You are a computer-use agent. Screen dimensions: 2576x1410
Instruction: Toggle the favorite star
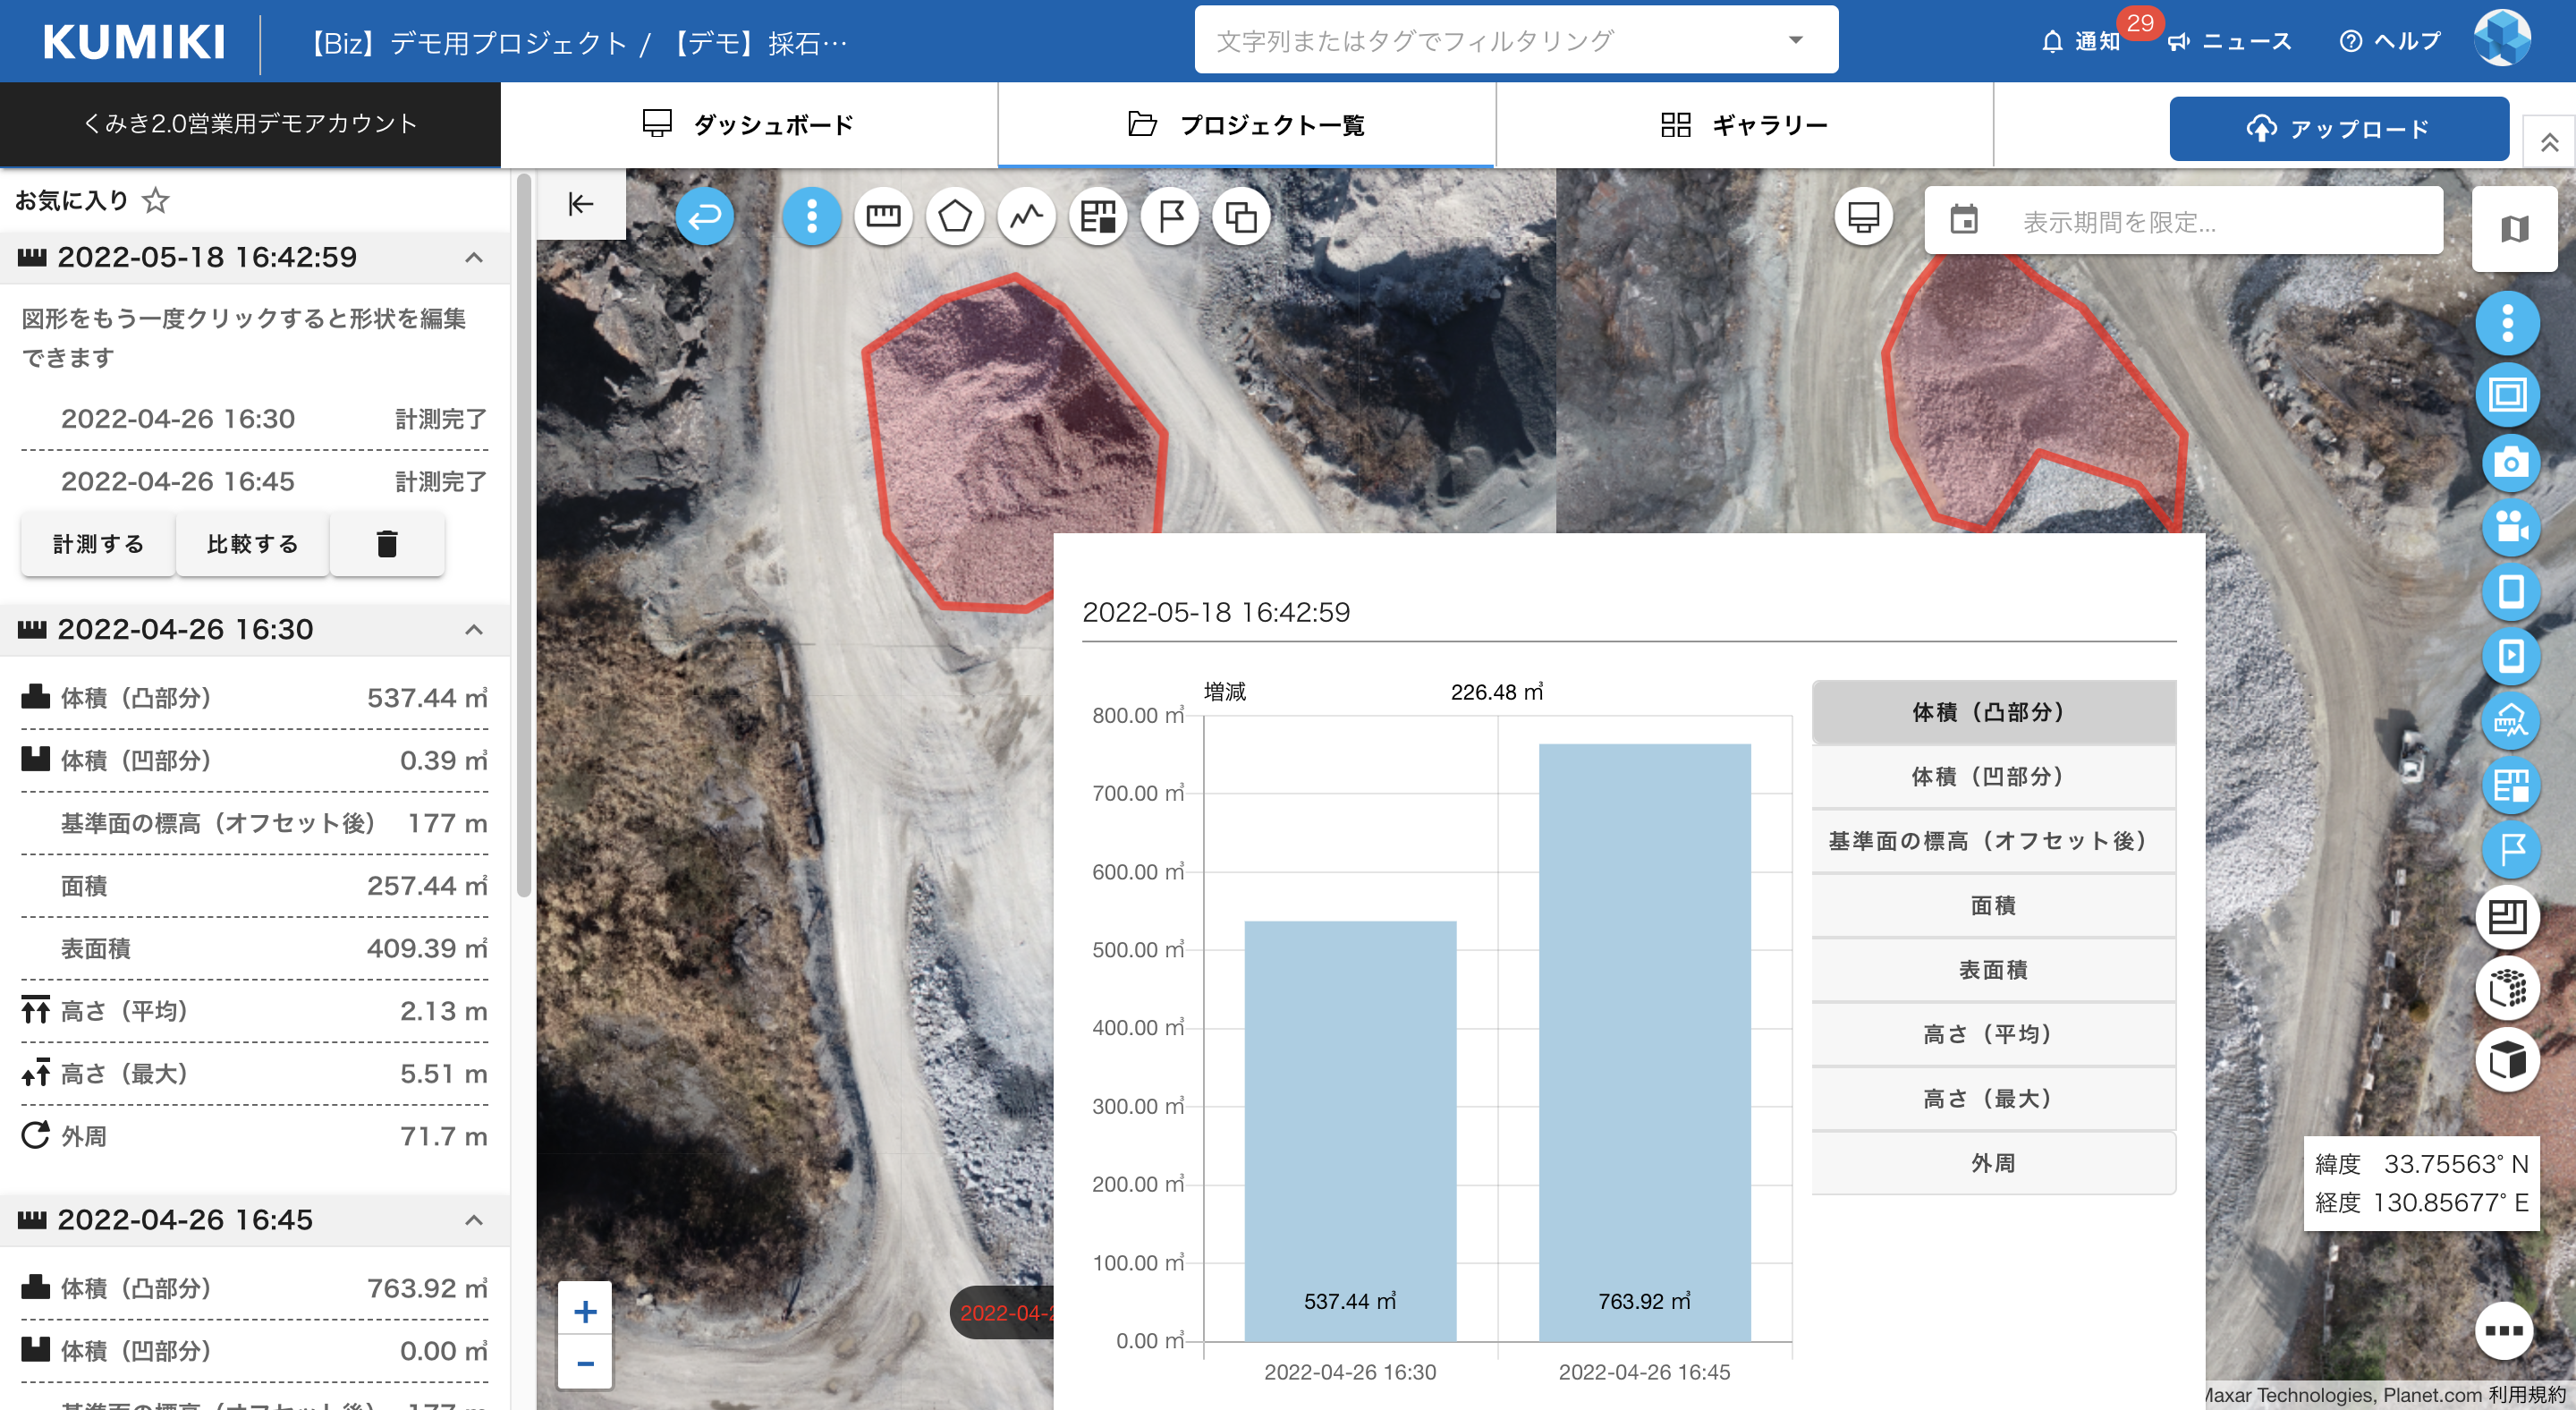[156, 200]
